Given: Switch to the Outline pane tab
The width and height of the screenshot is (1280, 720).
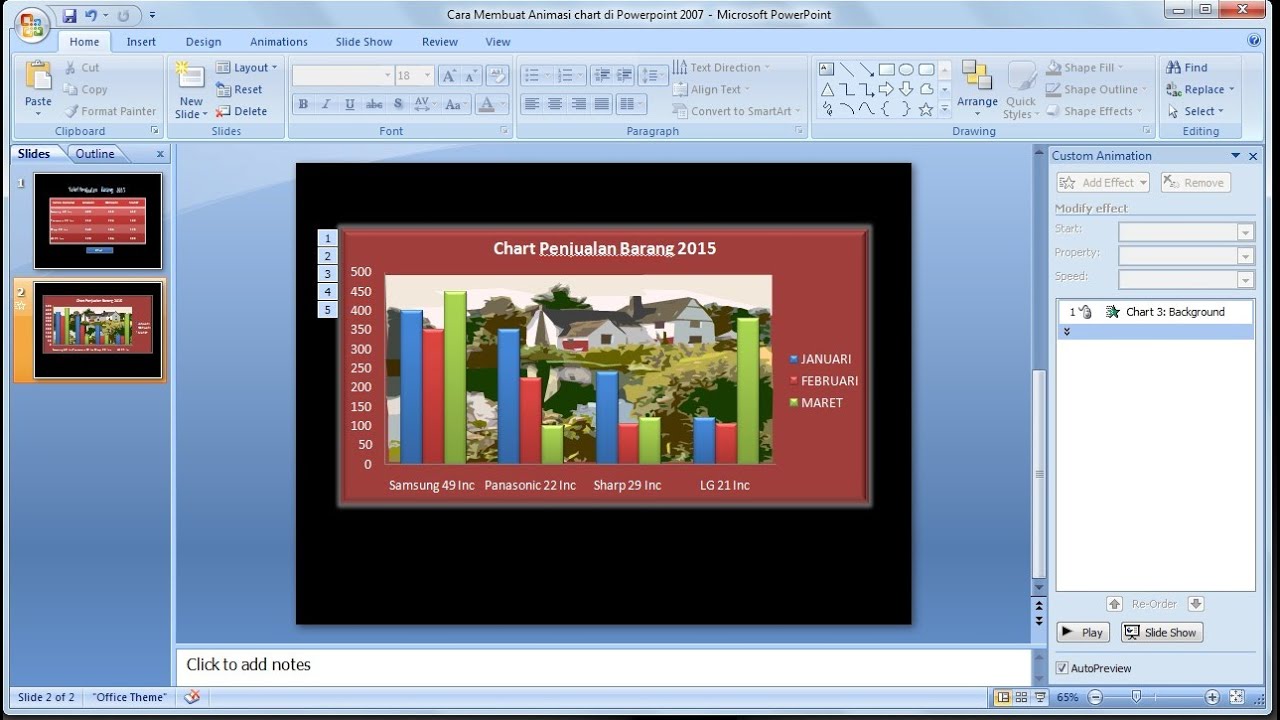Looking at the screenshot, I should [96, 153].
